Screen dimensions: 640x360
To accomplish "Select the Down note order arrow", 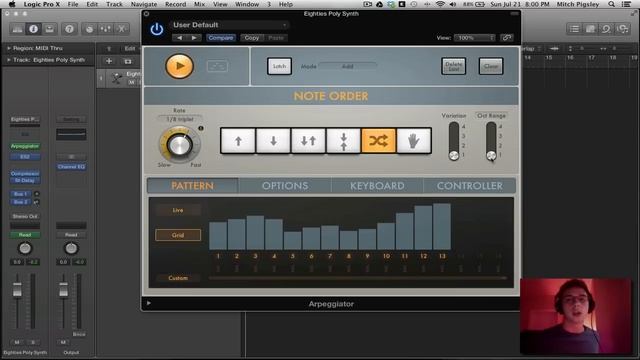I will click(273, 141).
